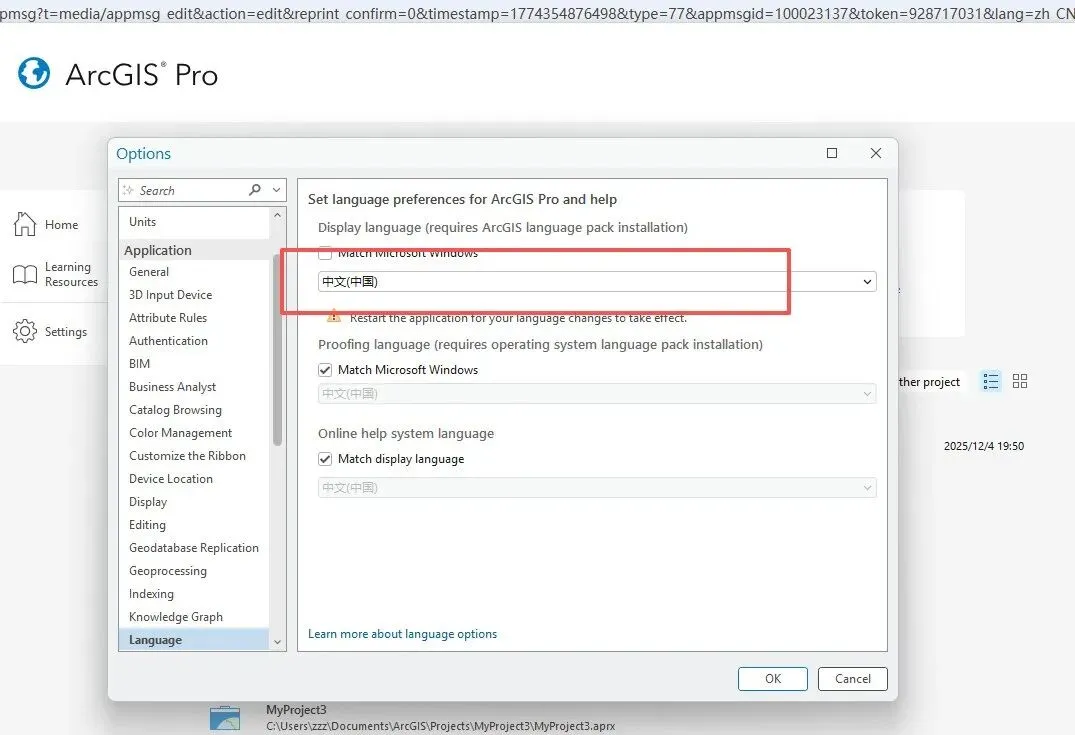Select Device Location options
Viewport: 1075px width, 735px height.
pyautogui.click(x=171, y=479)
